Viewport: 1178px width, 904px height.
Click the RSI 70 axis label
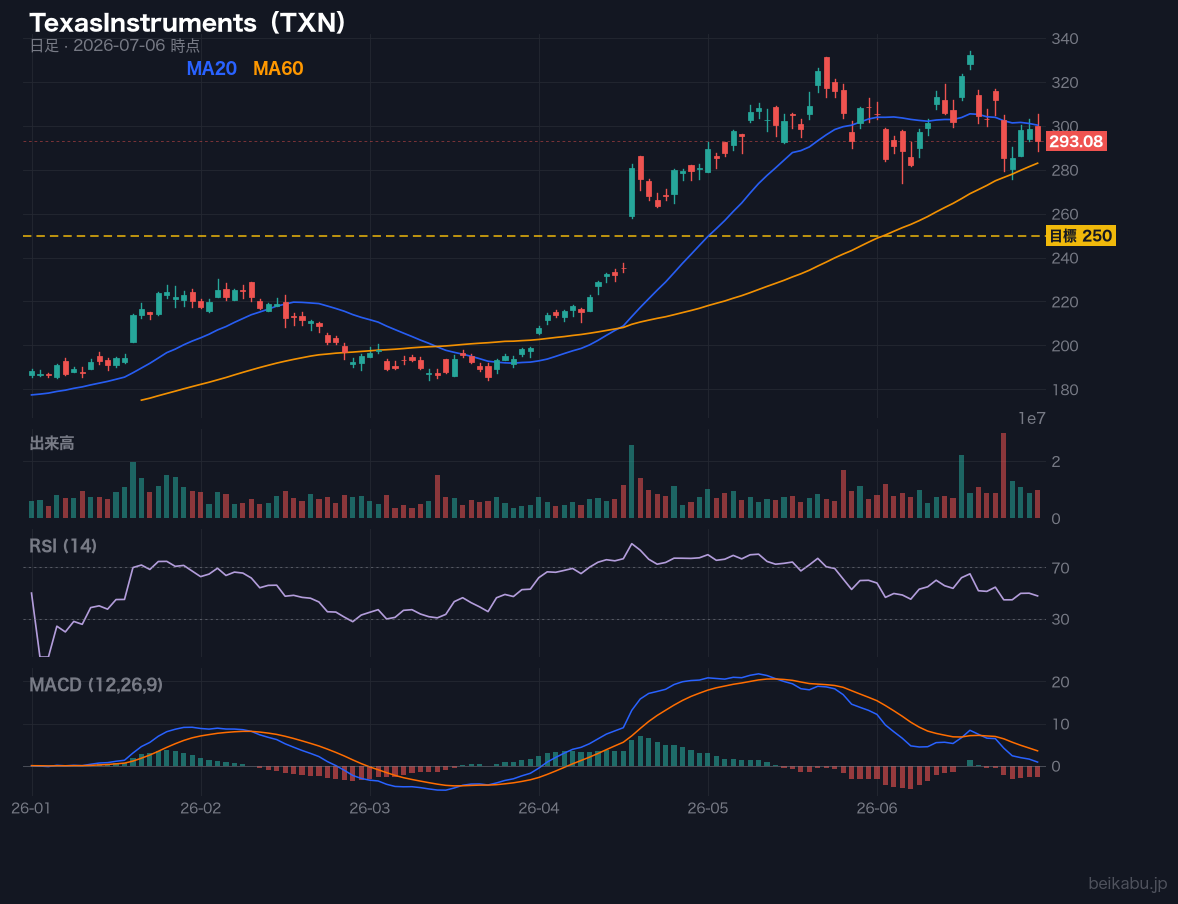1060,568
